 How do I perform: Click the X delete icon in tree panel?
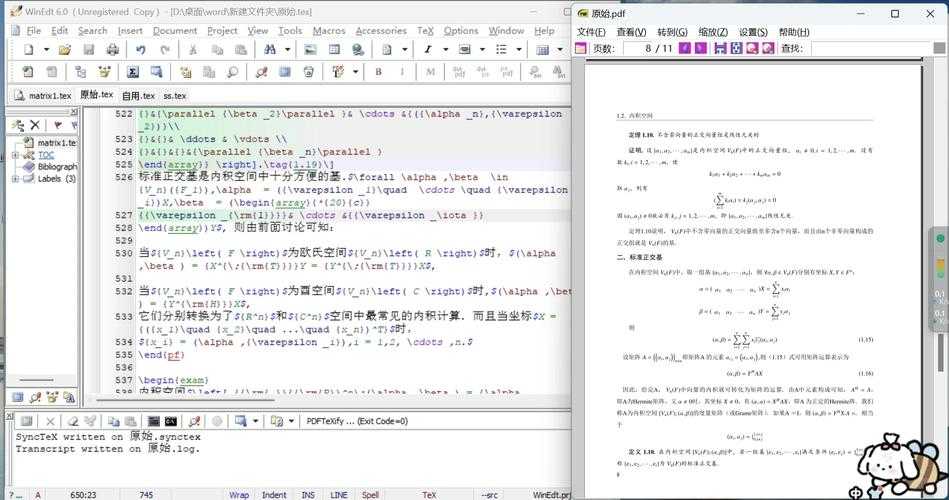pos(35,125)
